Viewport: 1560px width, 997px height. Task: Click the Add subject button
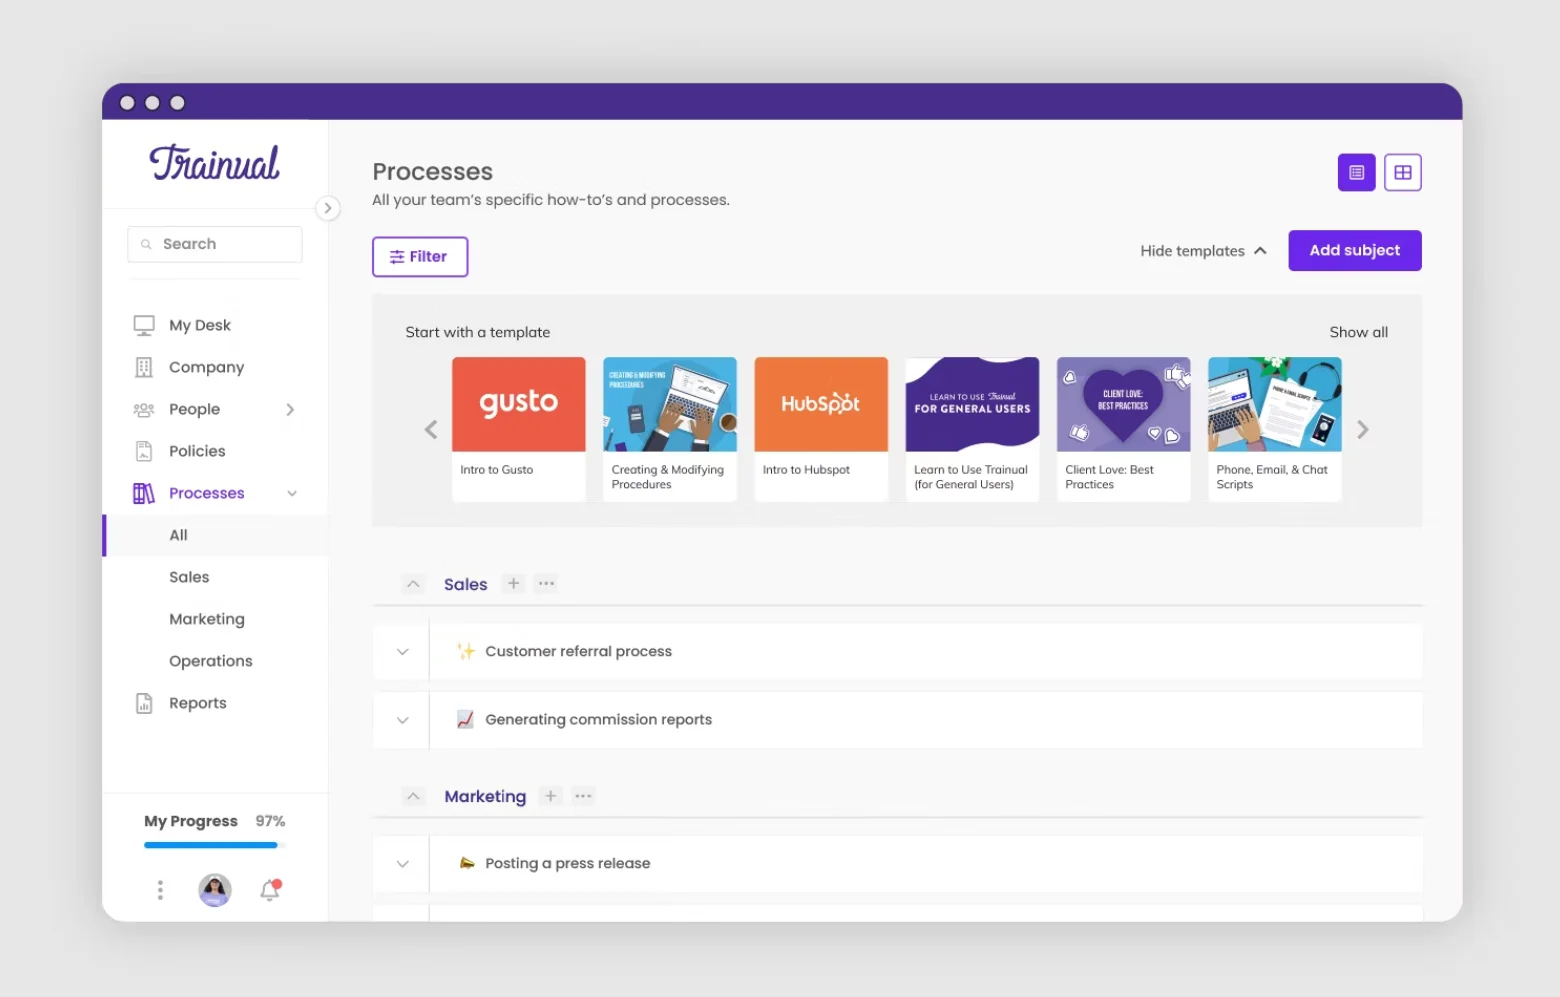pyautogui.click(x=1354, y=250)
